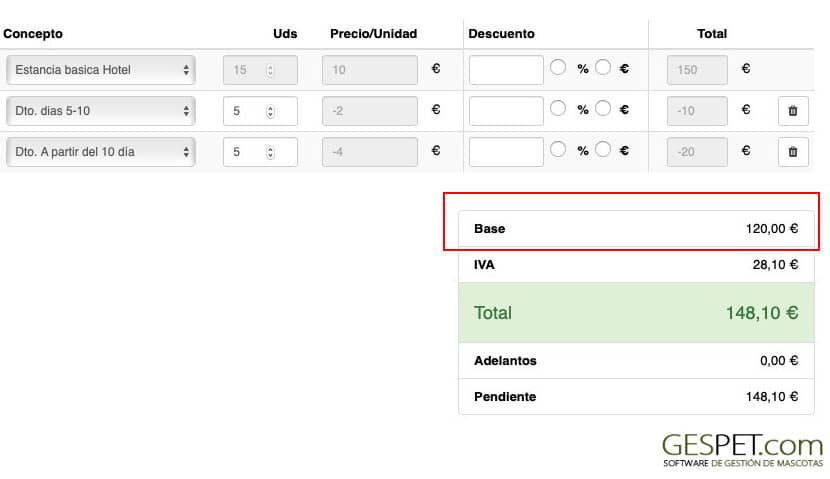Click the Base amount row
This screenshot has width=830, height=479.
click(635, 229)
